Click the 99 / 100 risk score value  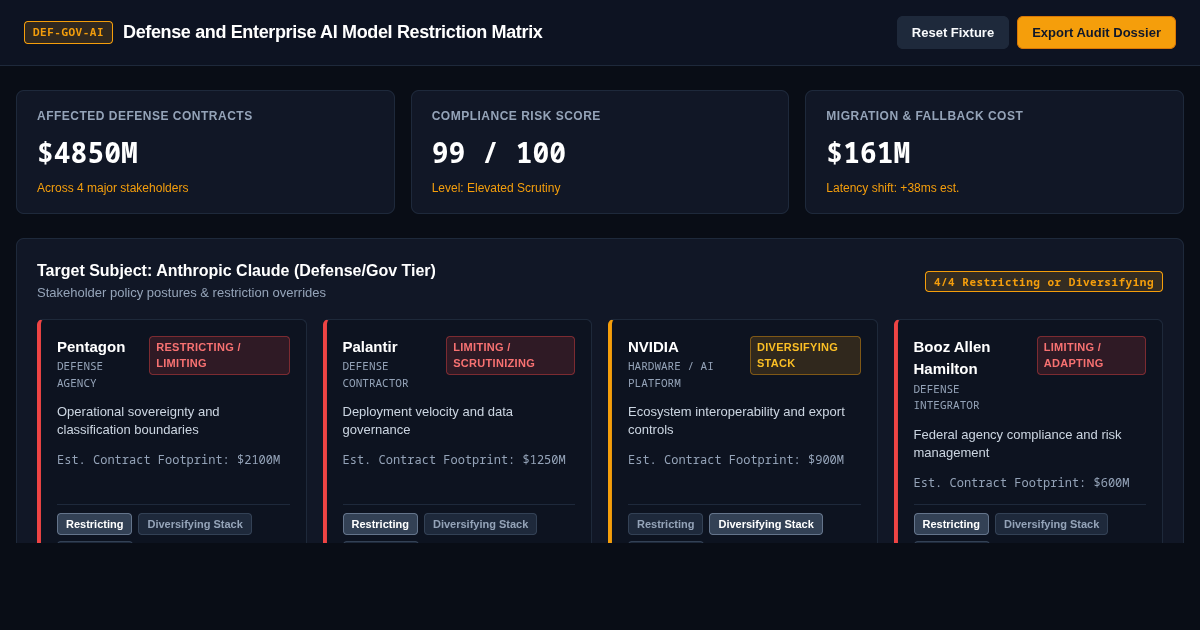(x=499, y=153)
